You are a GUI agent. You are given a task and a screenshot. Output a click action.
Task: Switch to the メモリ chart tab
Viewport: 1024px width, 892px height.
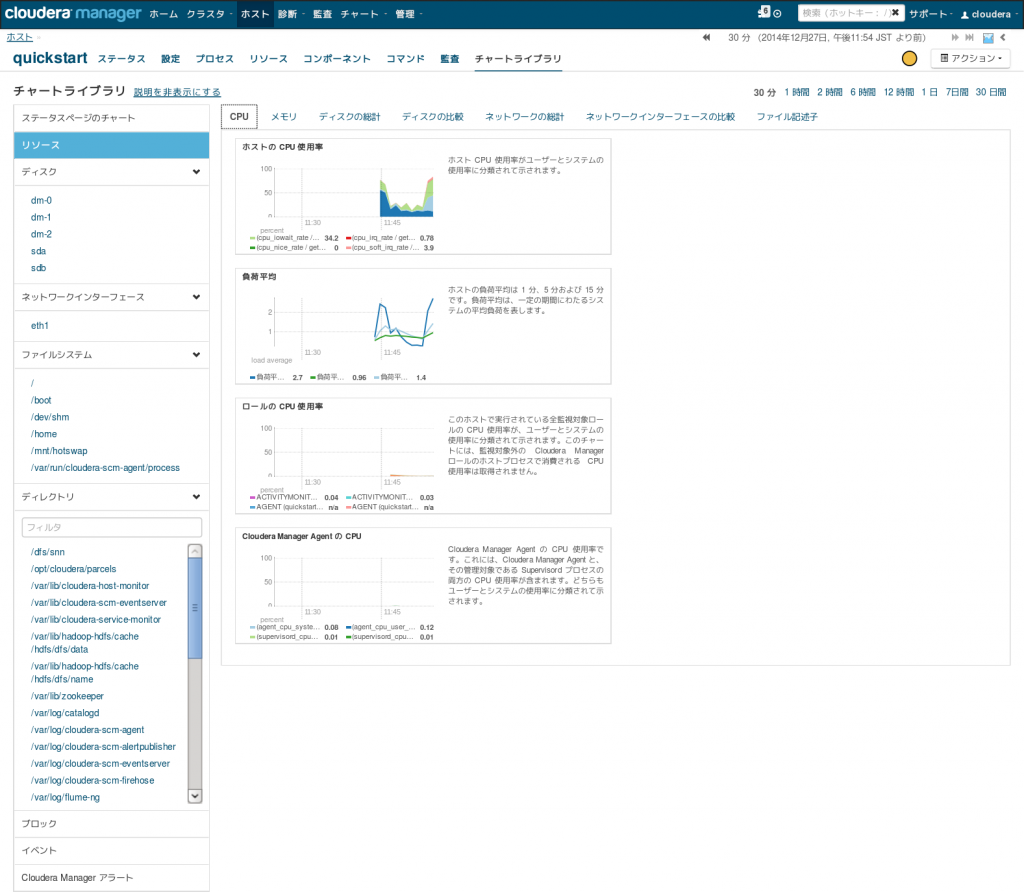tap(284, 117)
